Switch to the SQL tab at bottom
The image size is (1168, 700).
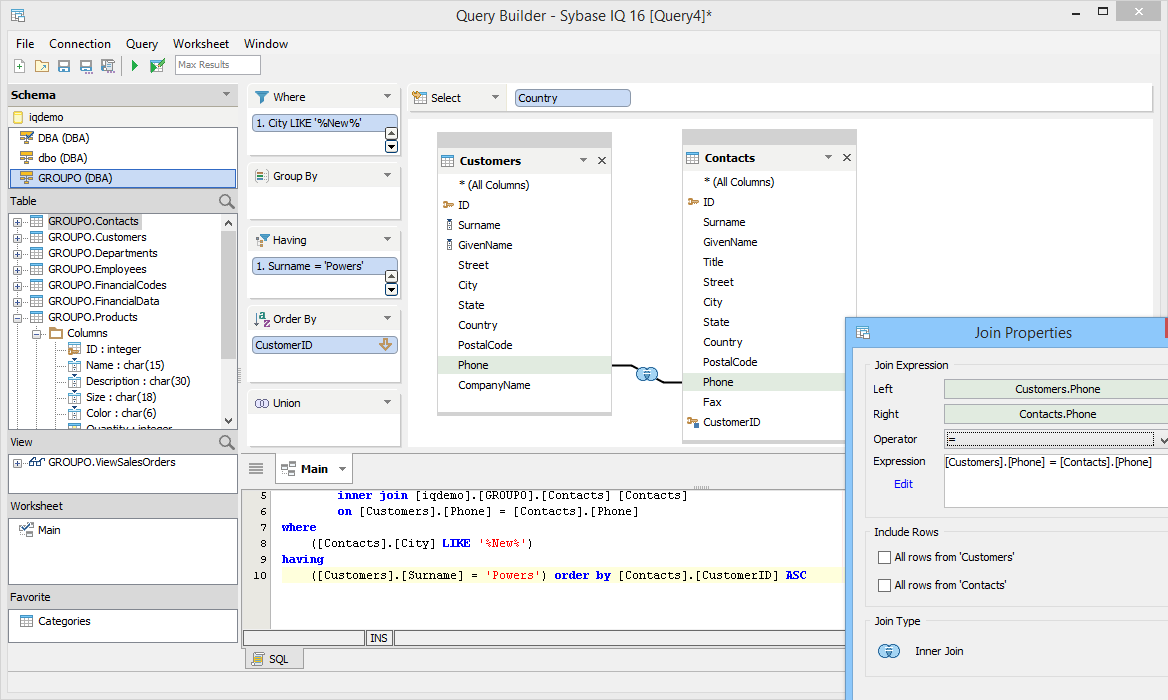coord(274,659)
